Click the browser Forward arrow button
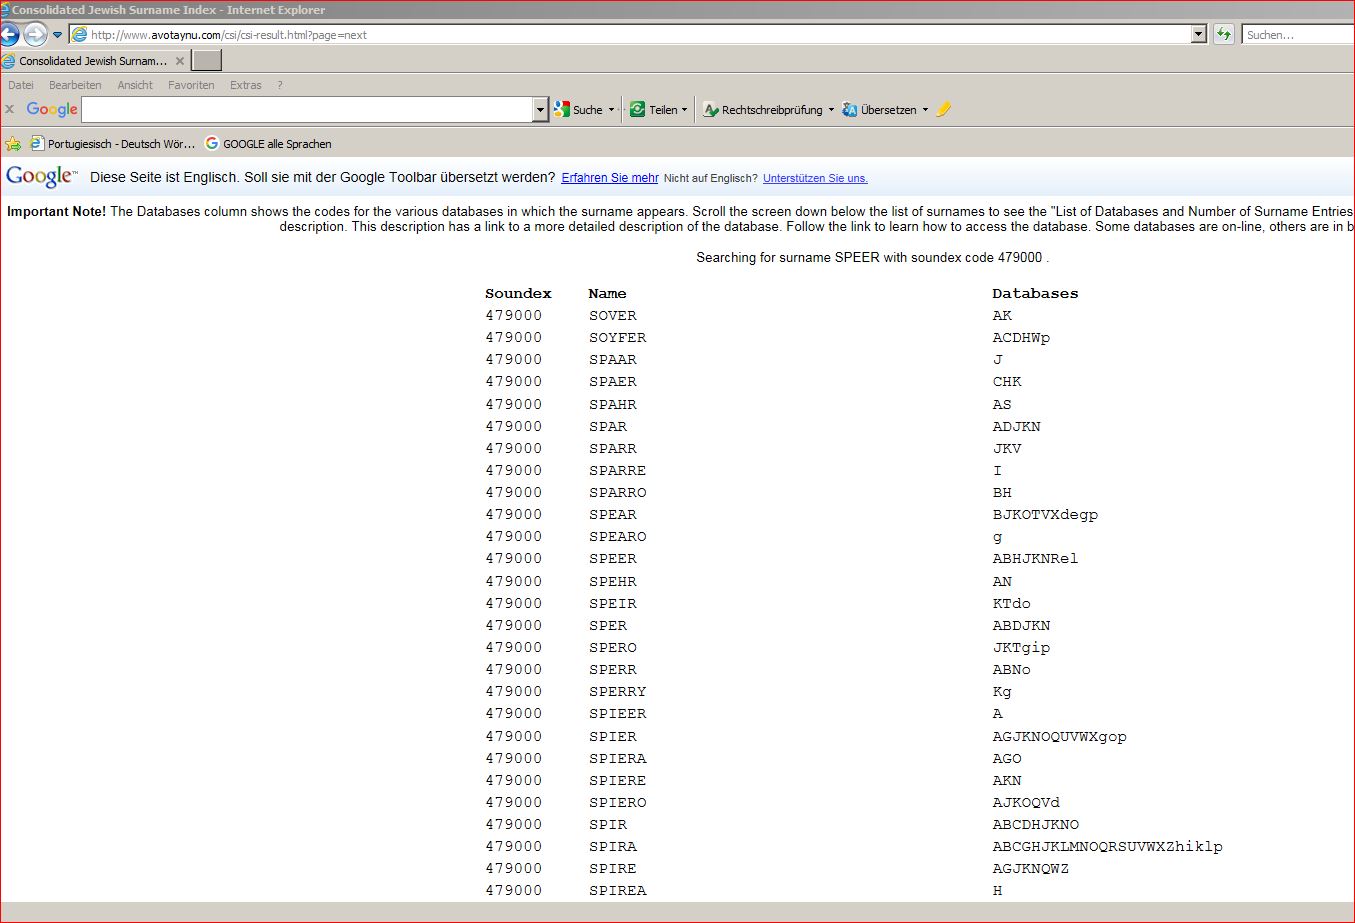This screenshot has height=923, width=1355. [x=35, y=34]
